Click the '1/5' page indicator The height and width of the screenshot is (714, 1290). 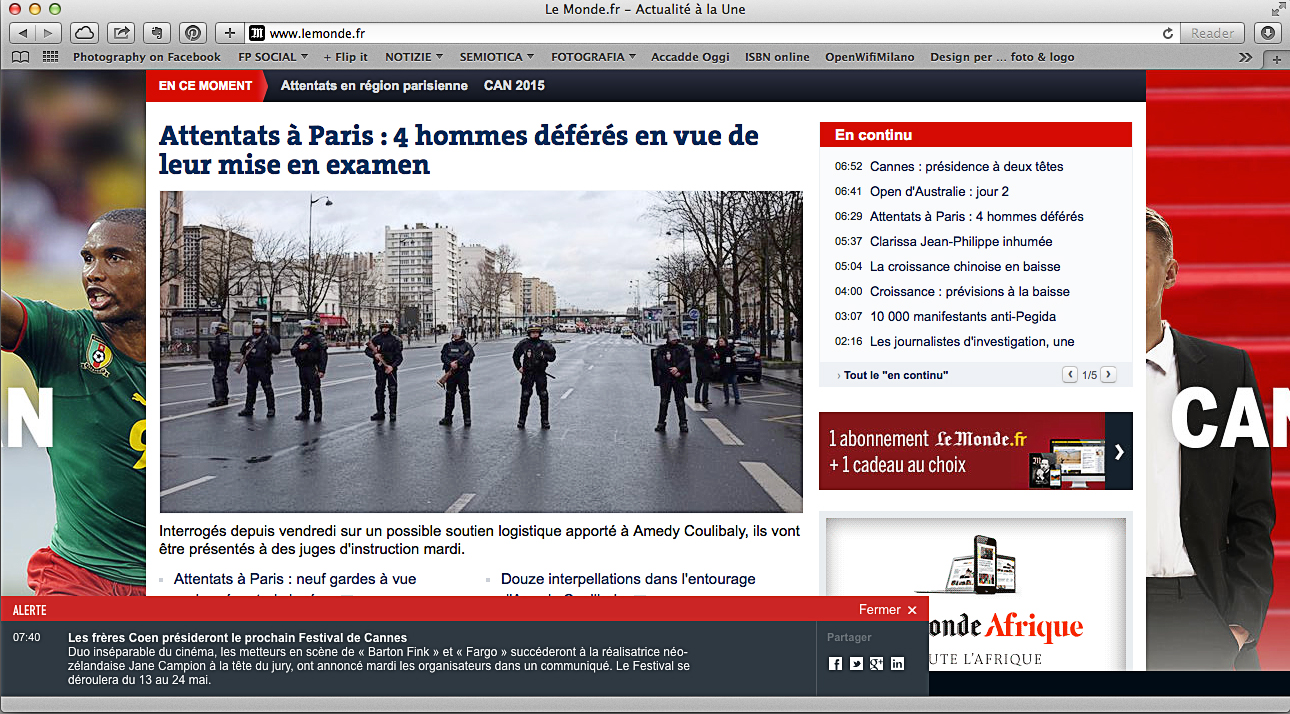1089,375
